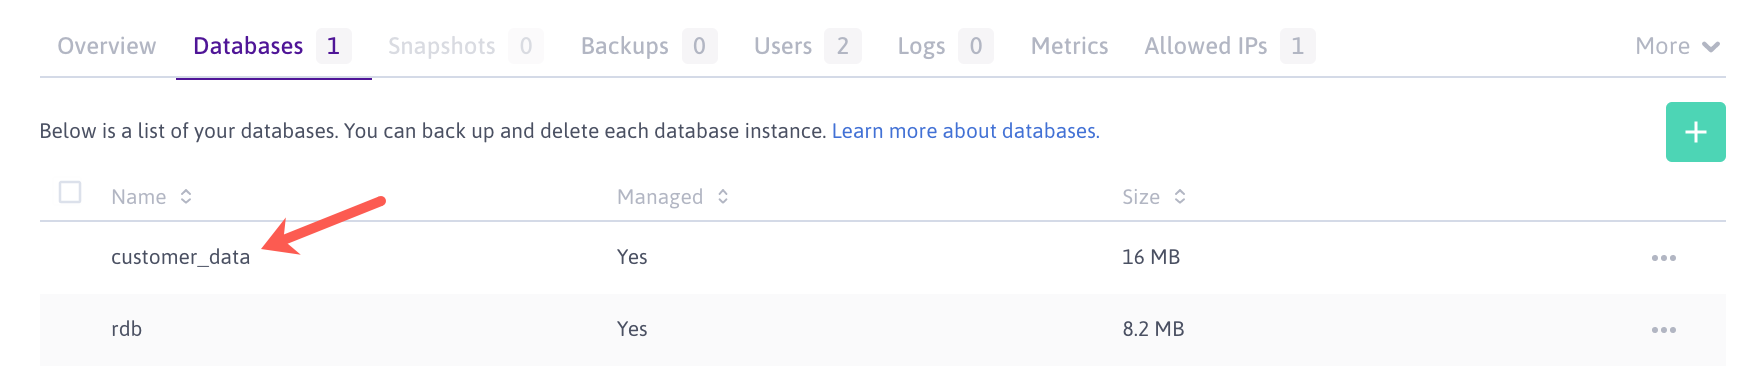Toggle the select-all databases checkbox
The height and width of the screenshot is (392, 1756).
[x=70, y=192]
